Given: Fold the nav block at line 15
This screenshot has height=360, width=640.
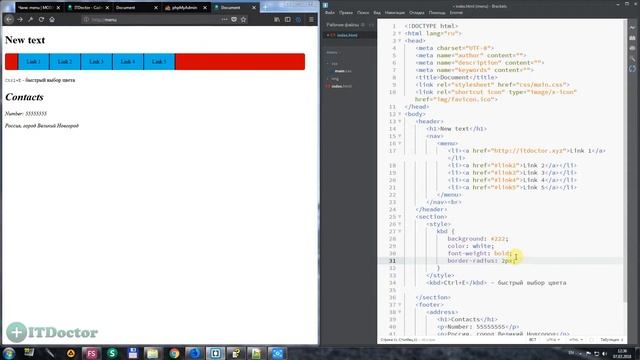Looking at the screenshot, I should coord(400,136).
